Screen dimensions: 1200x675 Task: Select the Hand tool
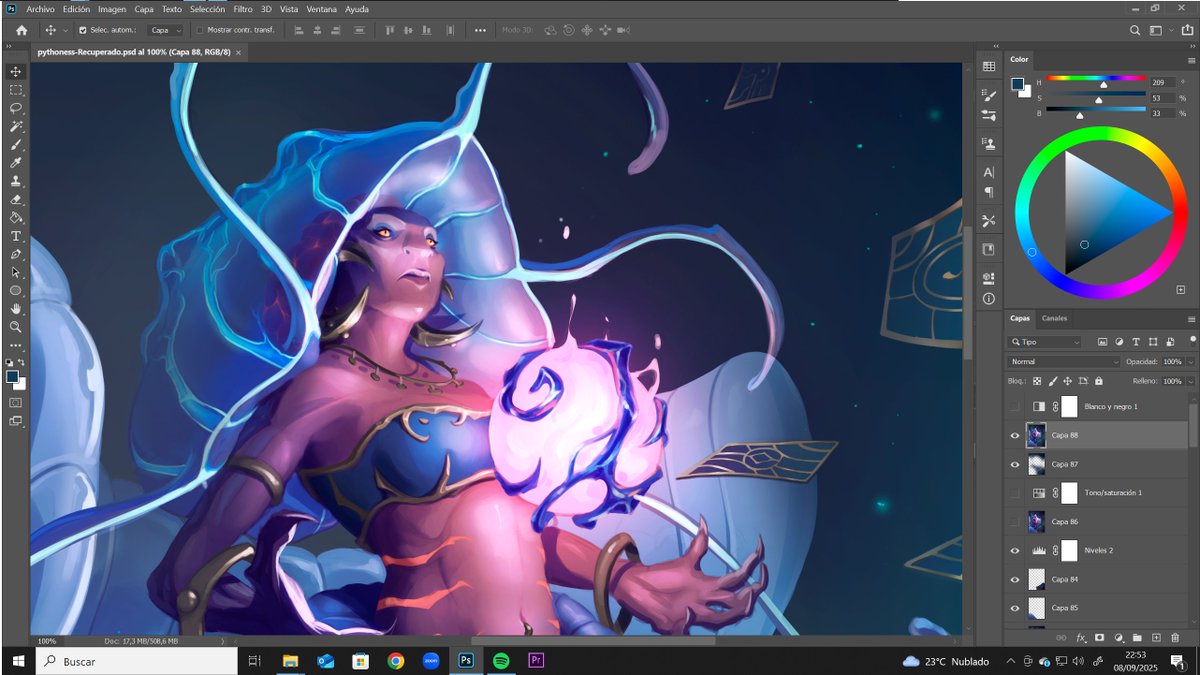[16, 308]
